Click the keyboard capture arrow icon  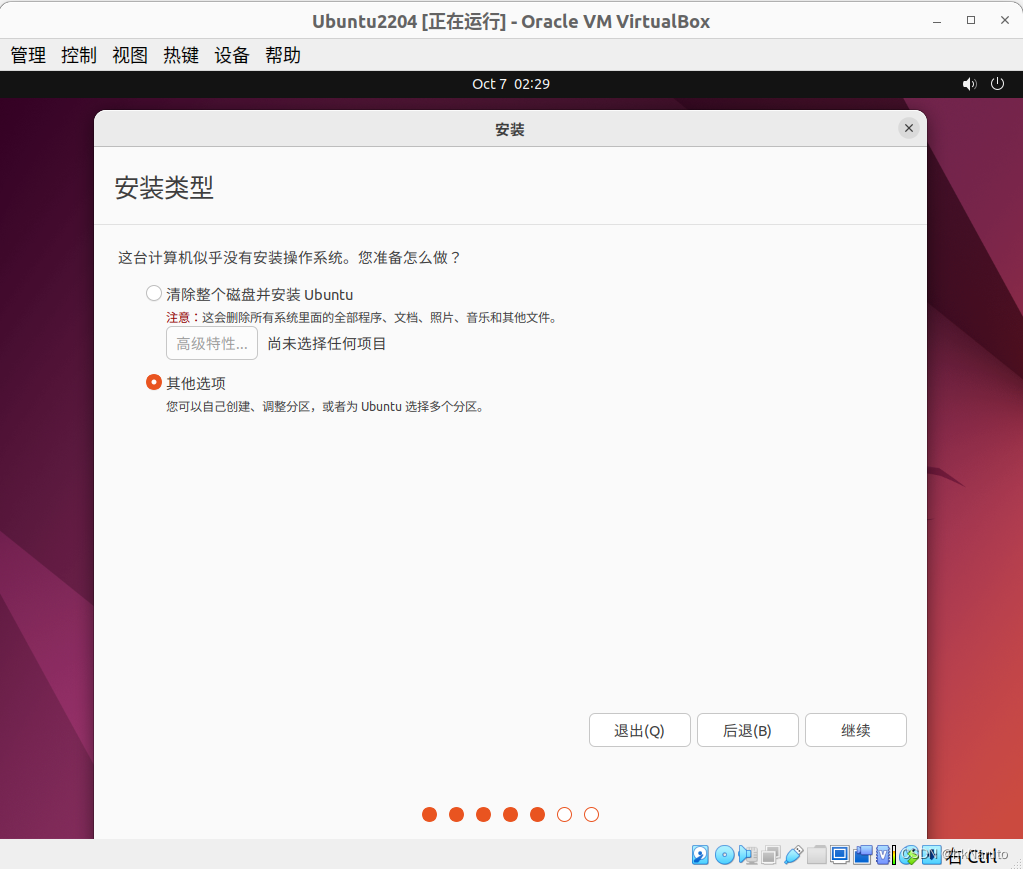[931, 855]
